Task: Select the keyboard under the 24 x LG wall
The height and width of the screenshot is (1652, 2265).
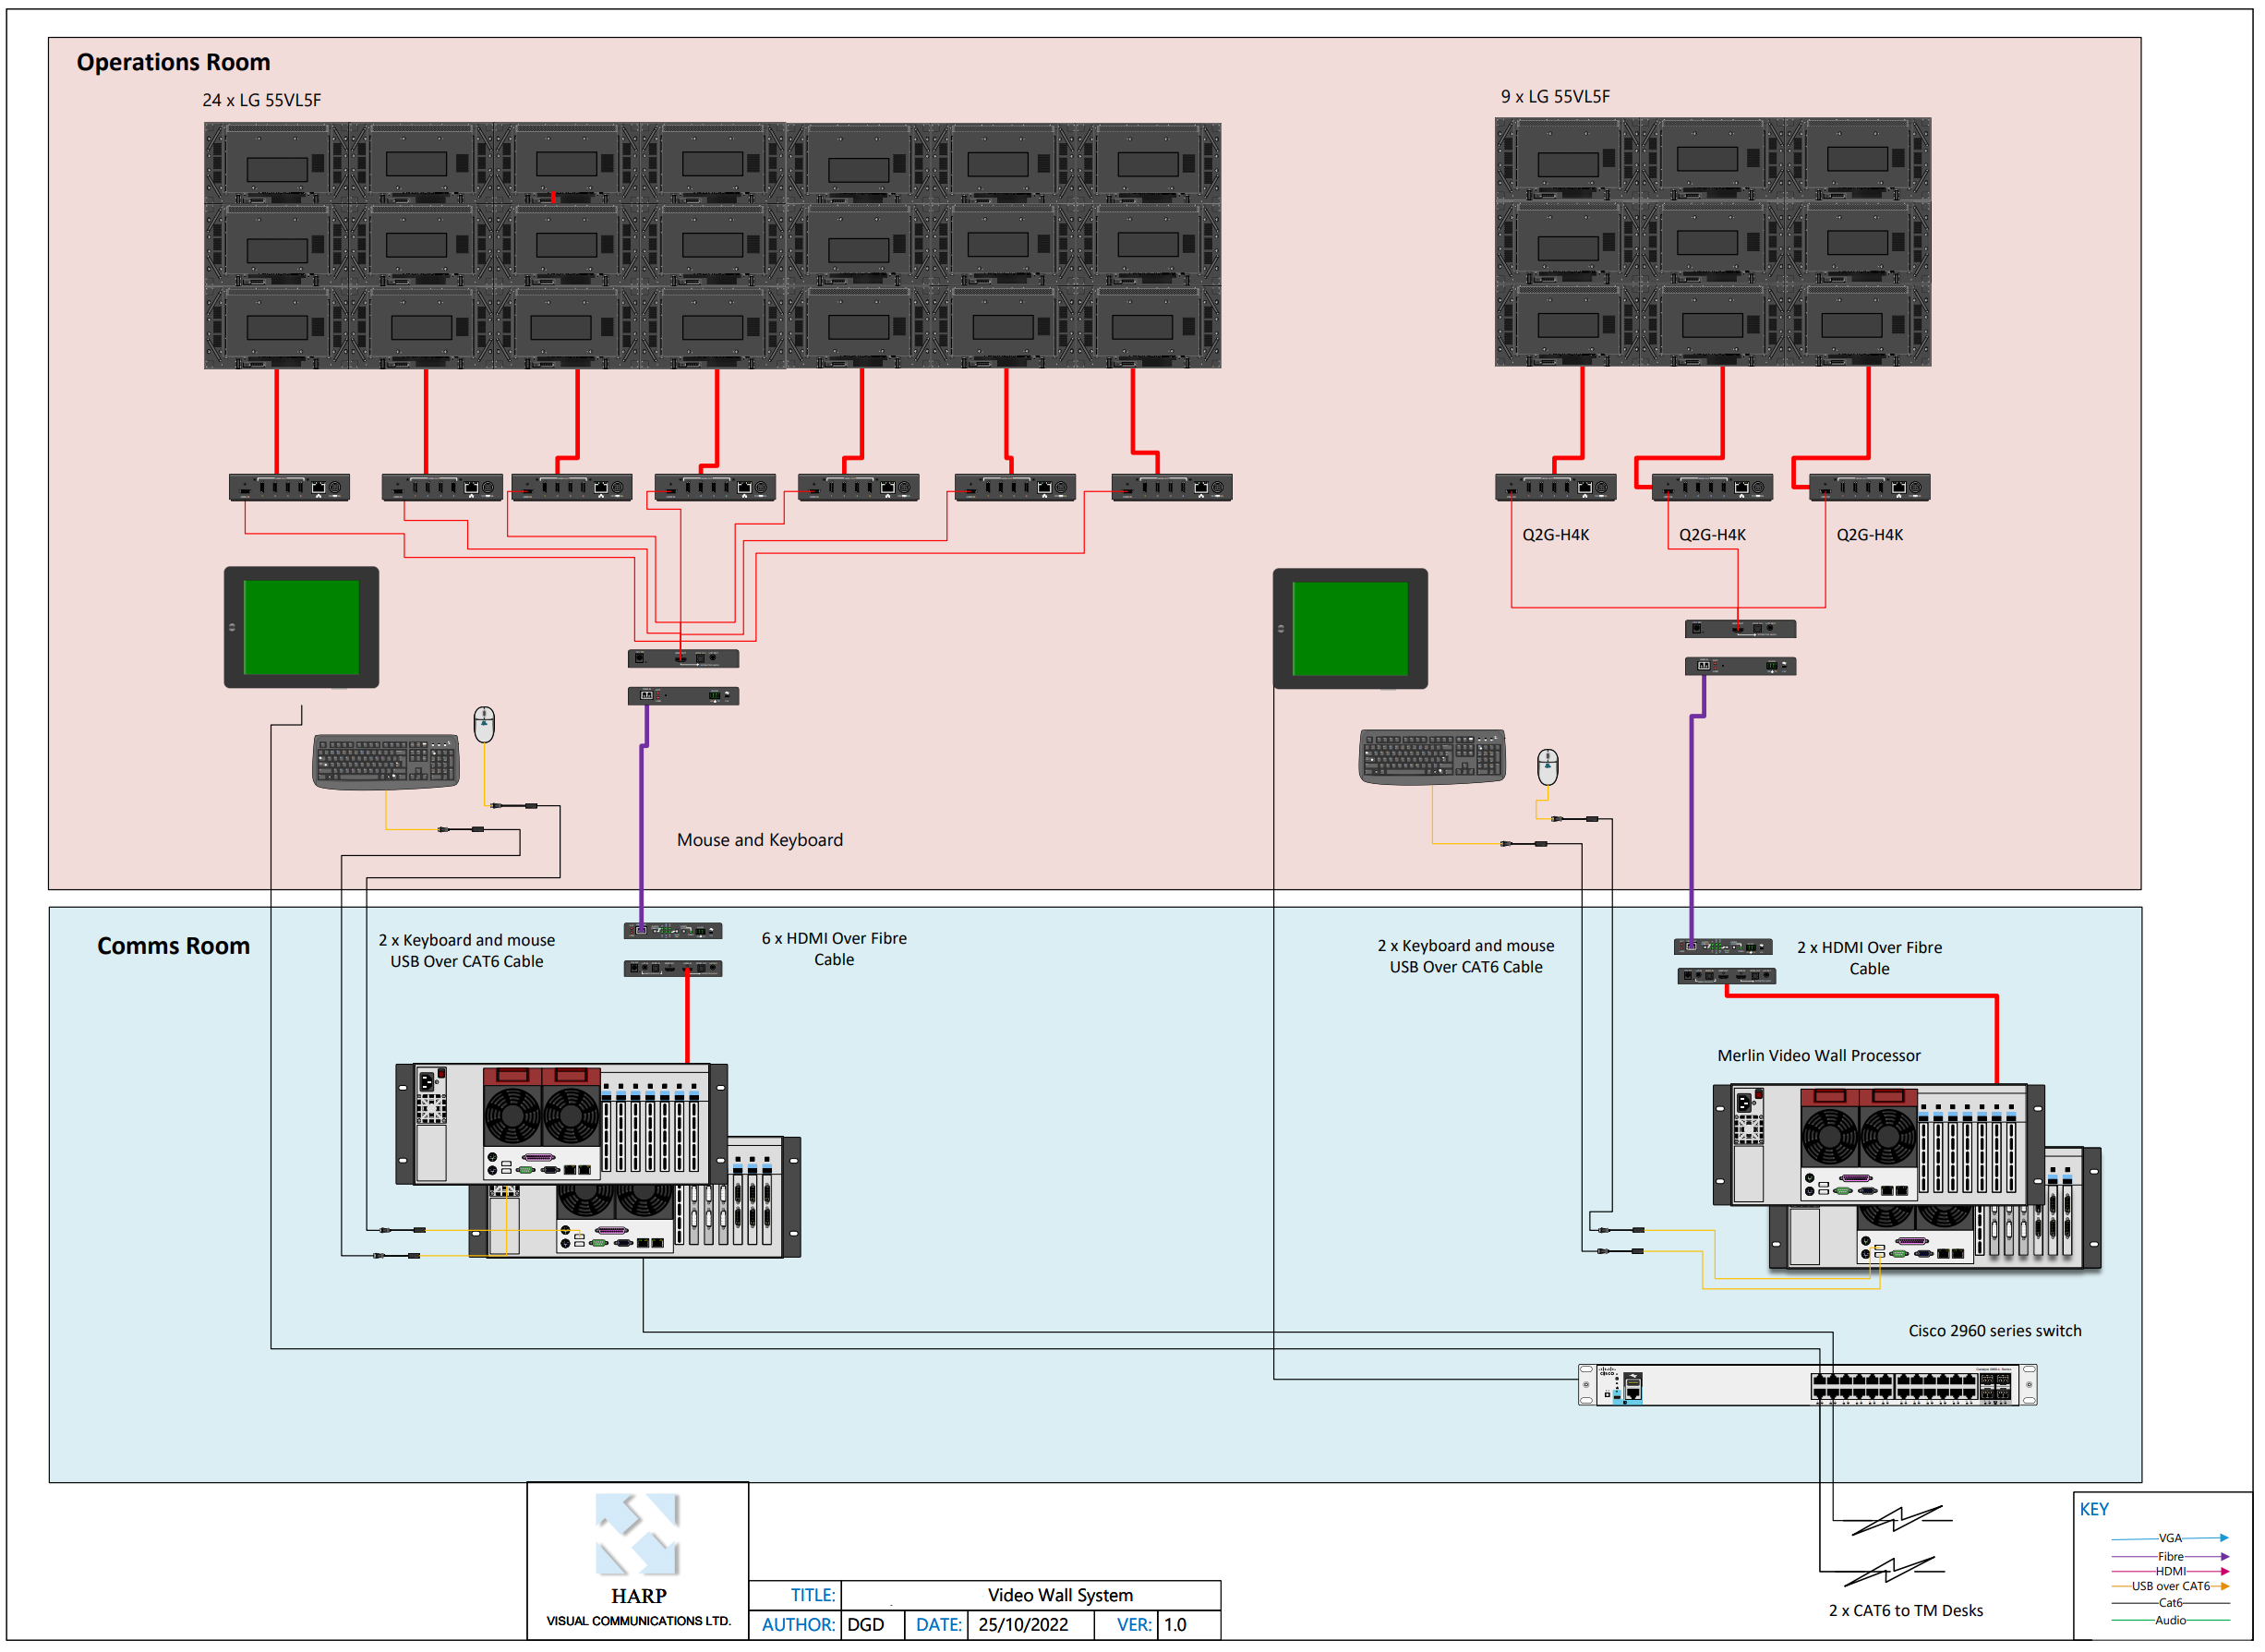Action: pos(386,763)
